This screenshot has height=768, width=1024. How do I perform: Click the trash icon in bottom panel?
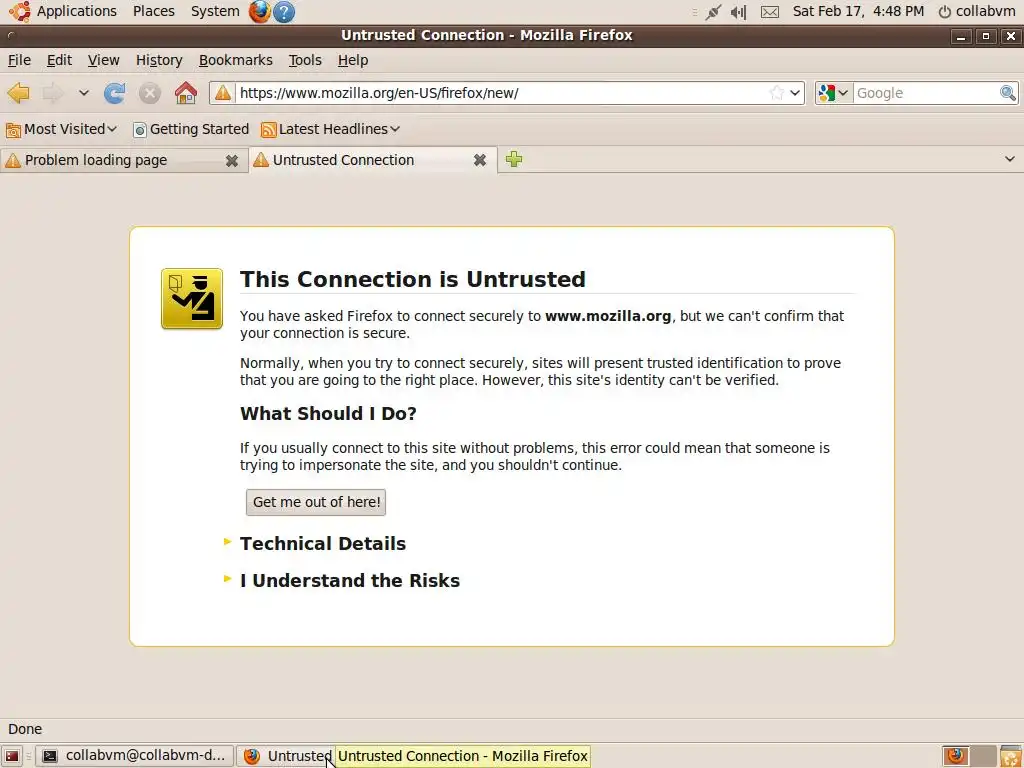tap(1011, 756)
